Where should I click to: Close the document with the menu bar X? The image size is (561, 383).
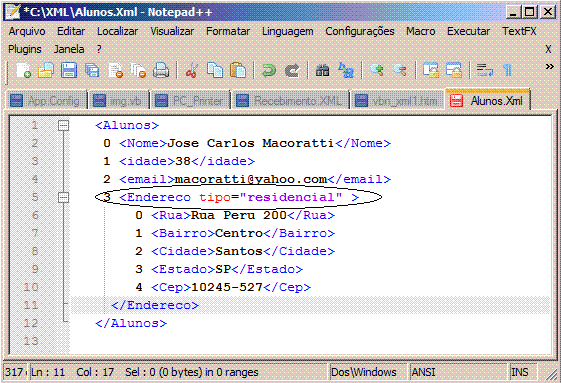click(548, 49)
